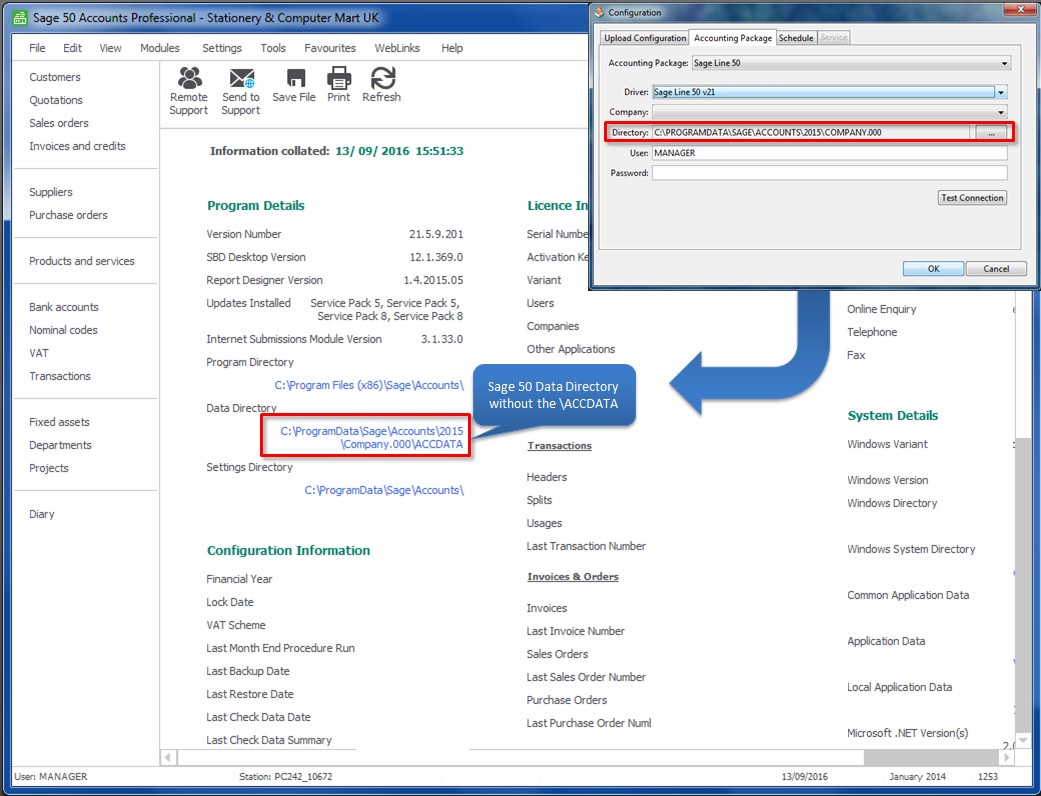This screenshot has height=796, width=1041.
Task: Open the Directory browse ellipsis button
Action: click(x=992, y=132)
